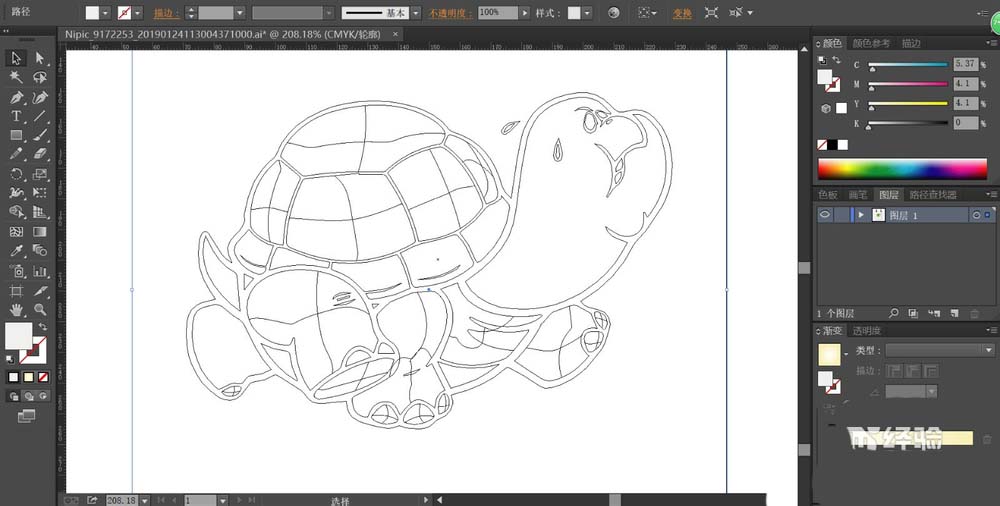This screenshot has height=506, width=1000.
Task: Select the Direct Selection tool
Action: tap(40, 58)
